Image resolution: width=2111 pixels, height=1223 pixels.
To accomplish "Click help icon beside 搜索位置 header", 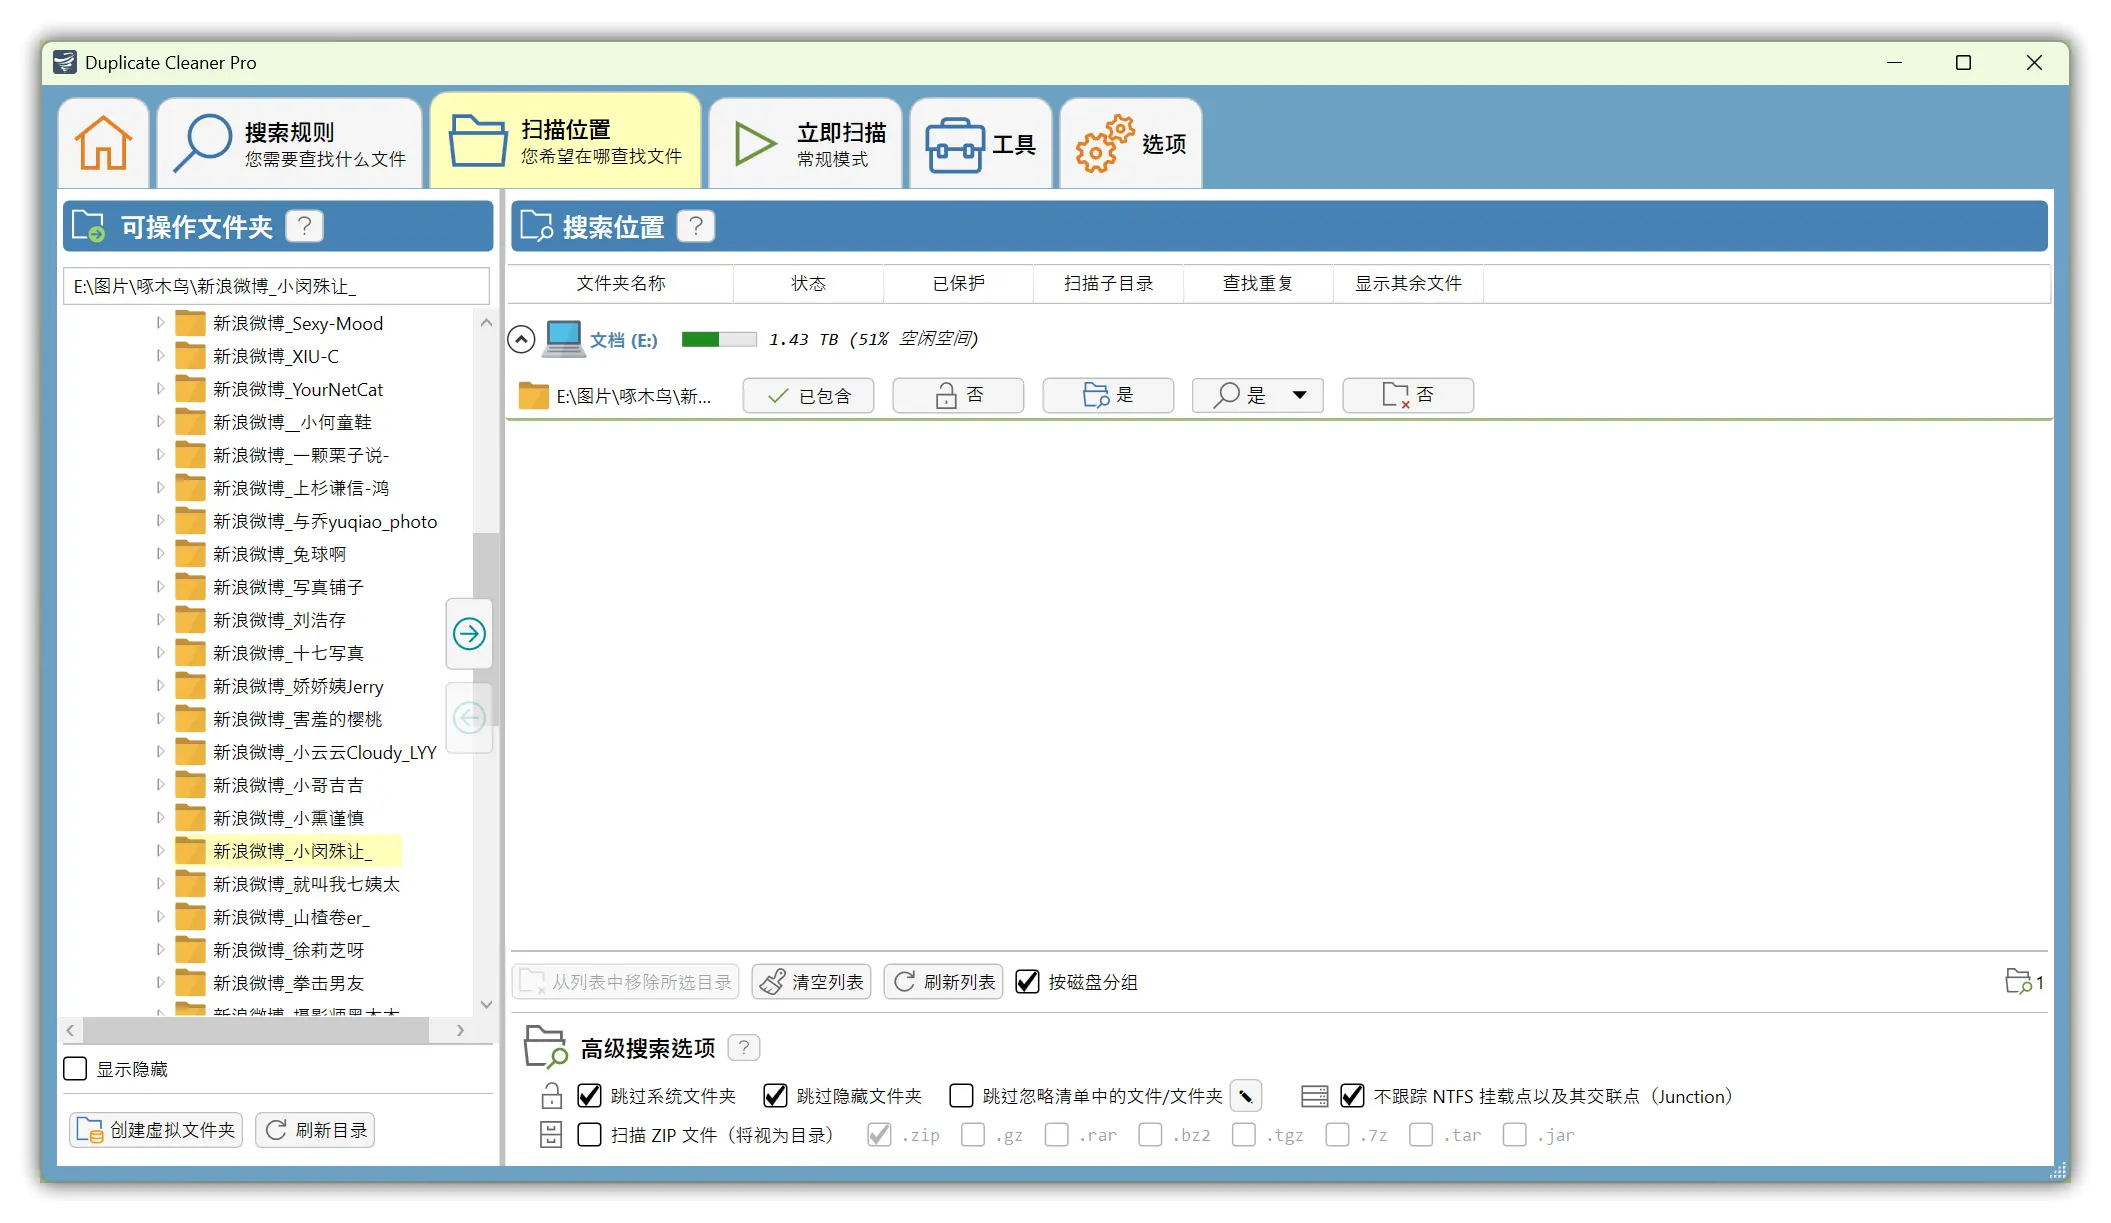I will point(696,227).
